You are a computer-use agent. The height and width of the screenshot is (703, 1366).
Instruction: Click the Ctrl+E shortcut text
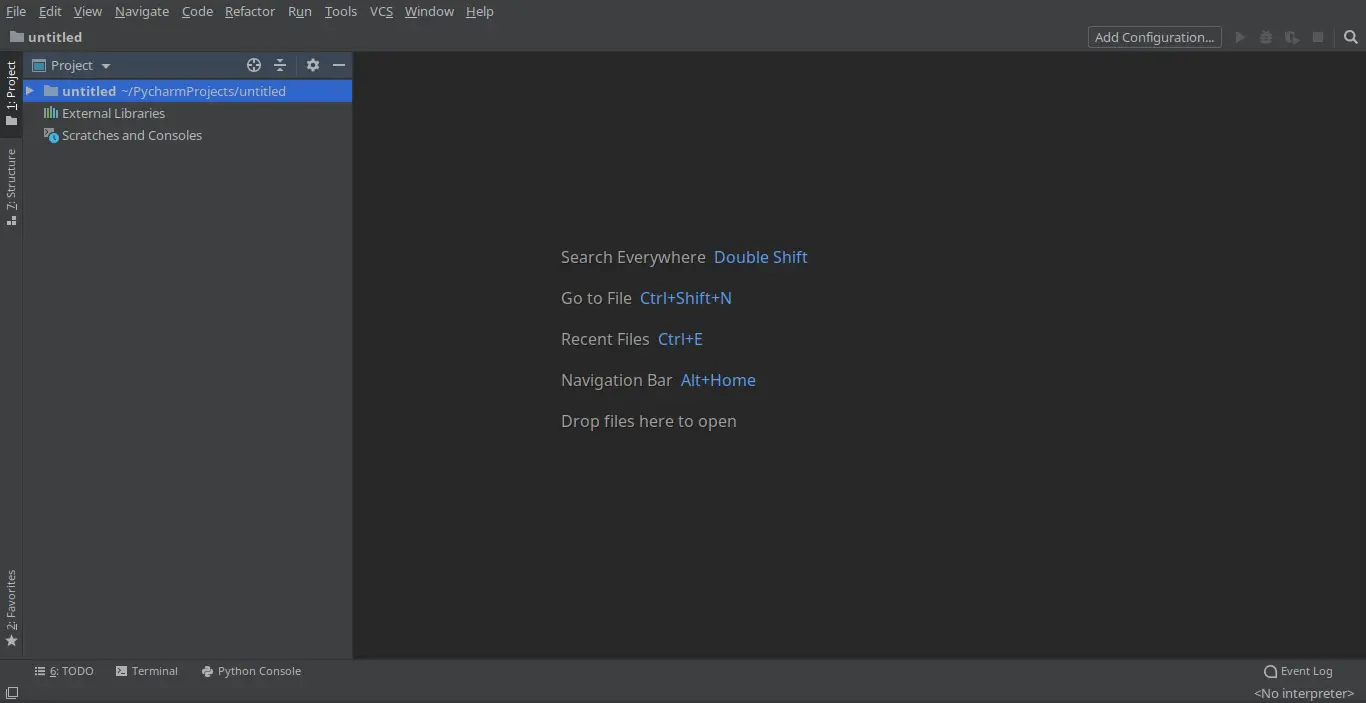[x=680, y=339]
